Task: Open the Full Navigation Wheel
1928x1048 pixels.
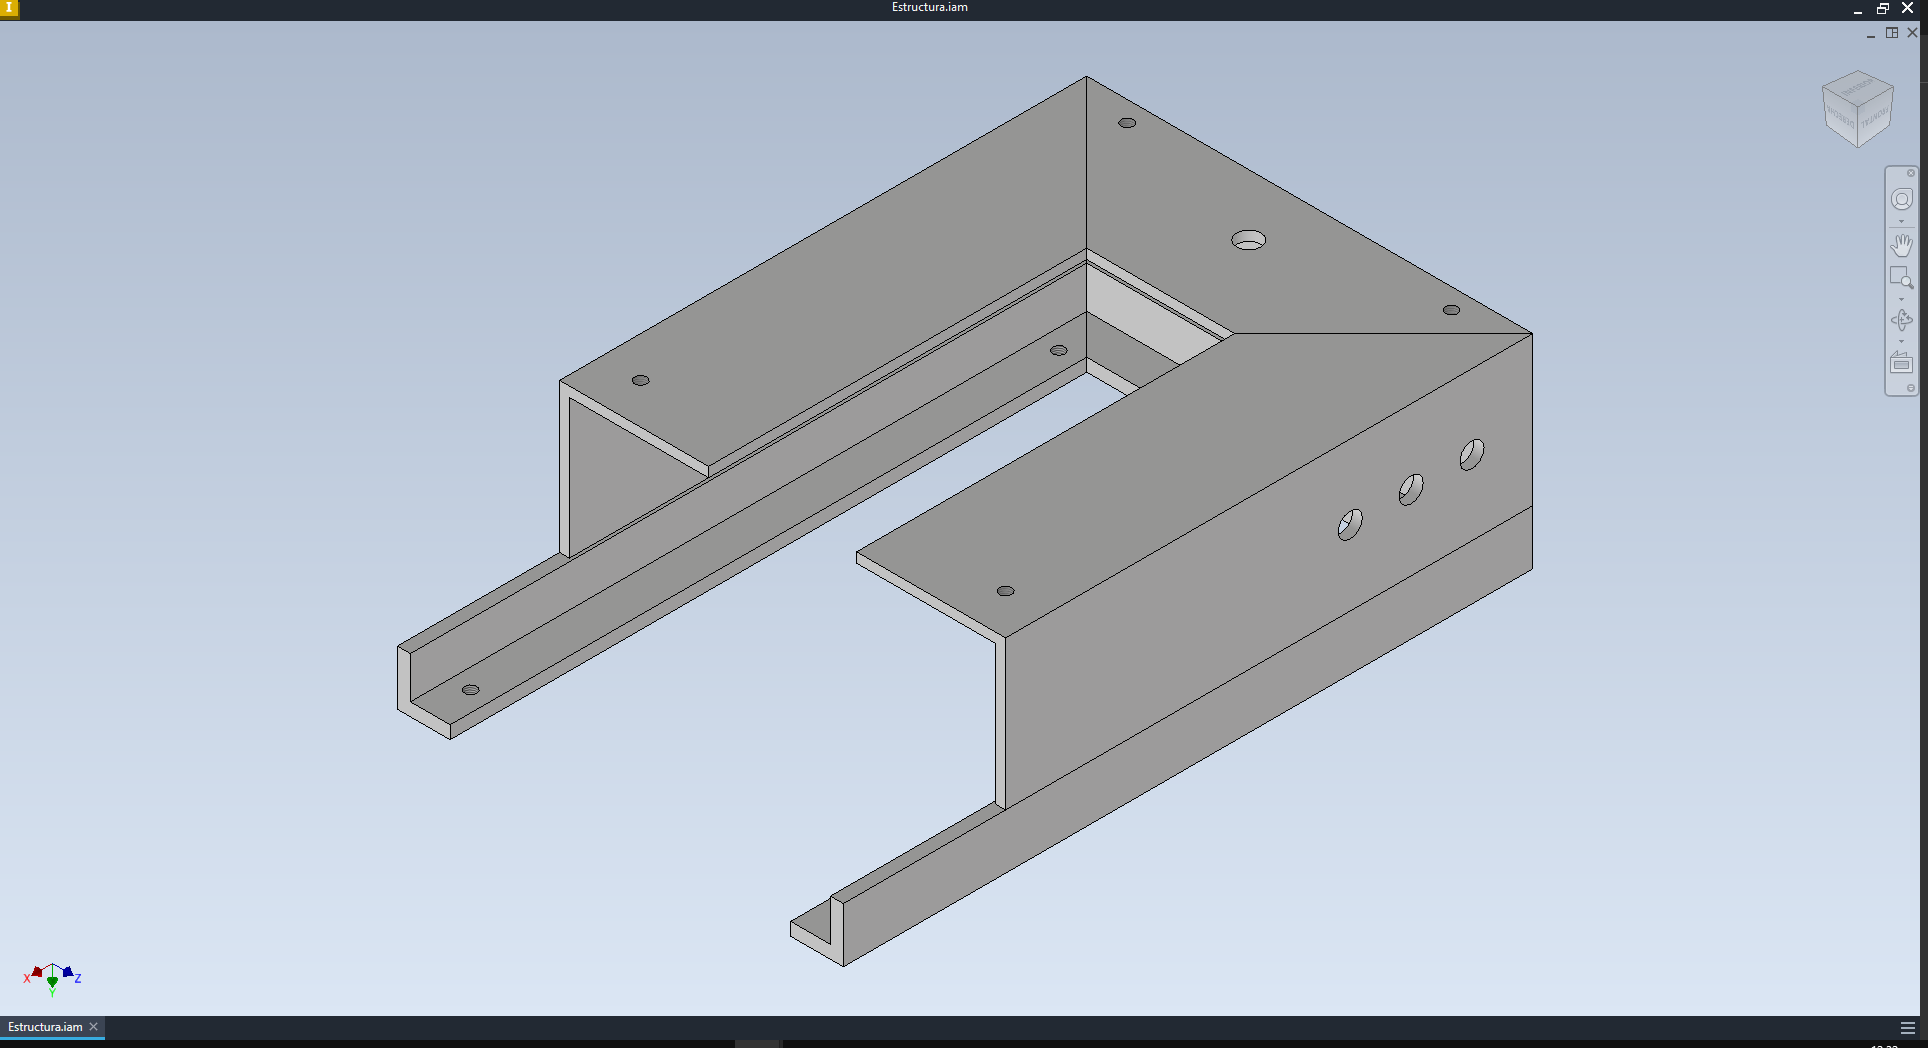Action: (x=1901, y=200)
